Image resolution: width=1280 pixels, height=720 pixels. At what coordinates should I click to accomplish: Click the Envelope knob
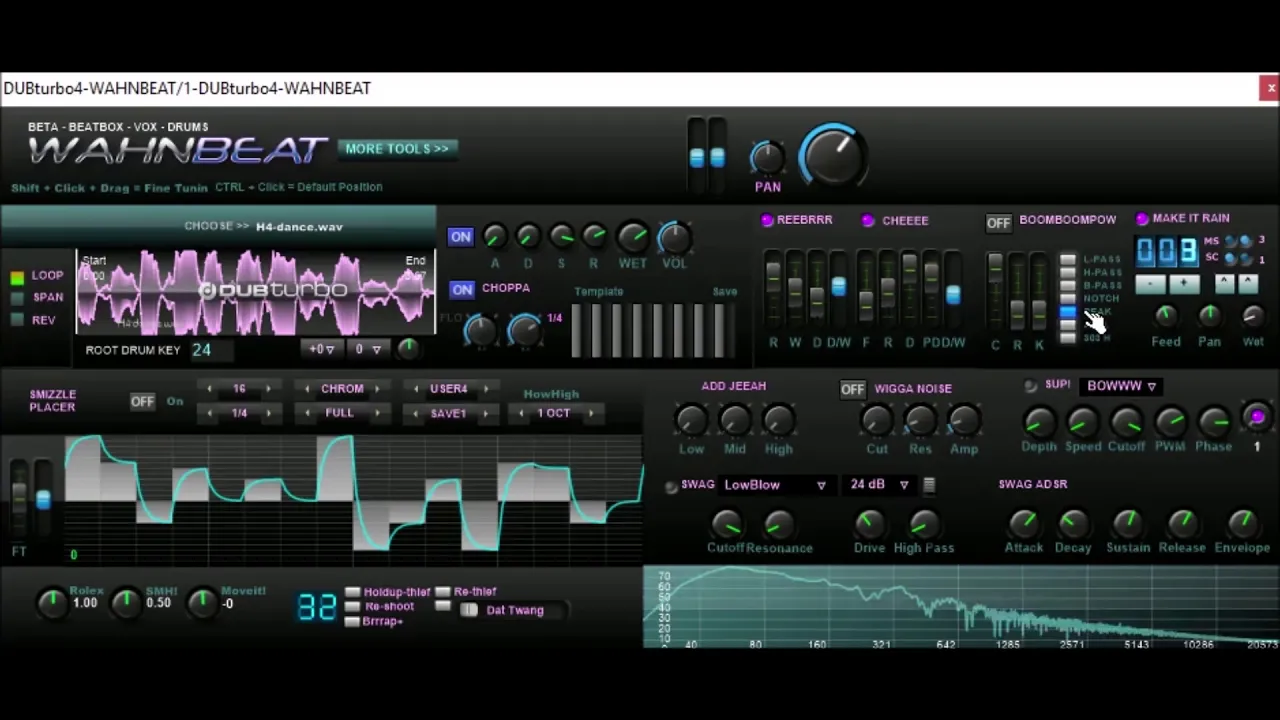pos(1242,523)
